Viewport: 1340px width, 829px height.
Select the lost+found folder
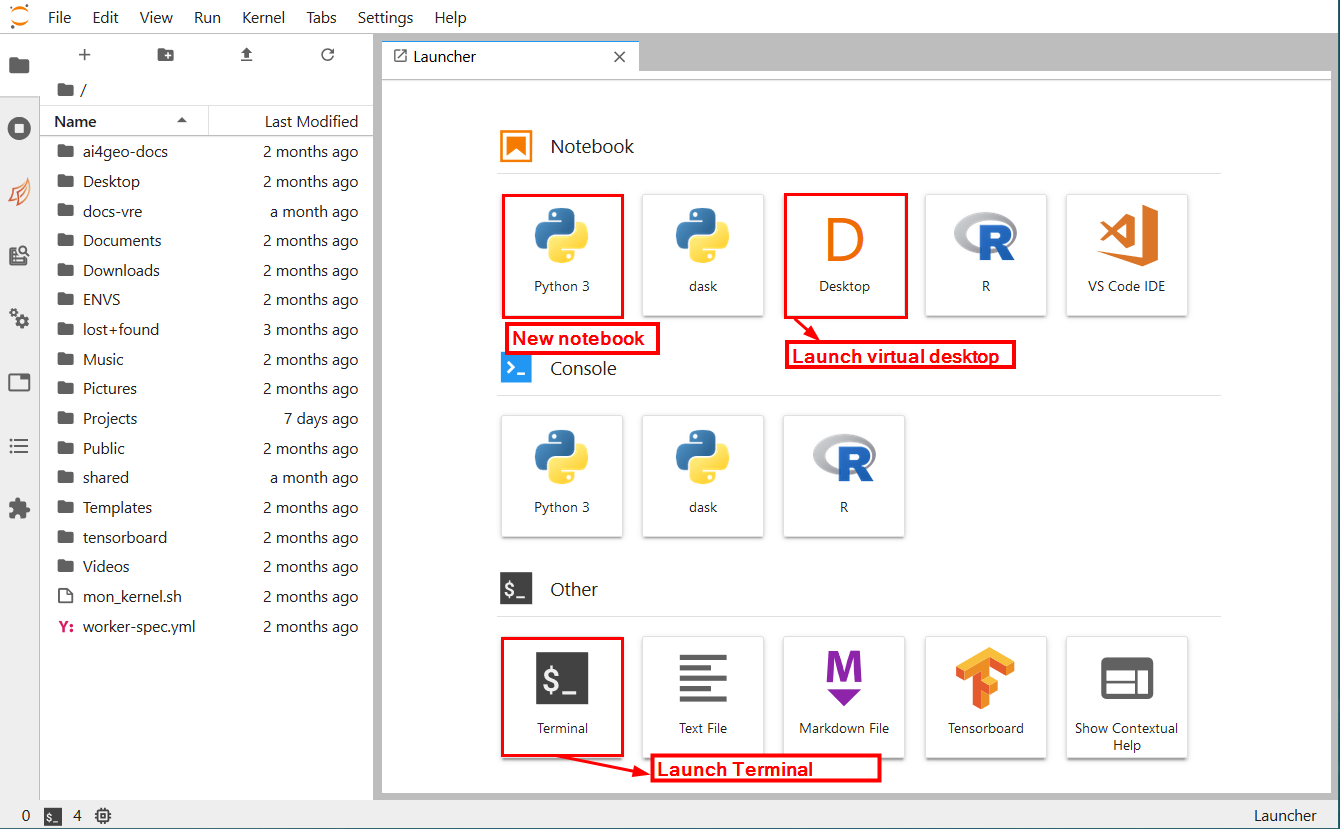[x=207, y=330]
